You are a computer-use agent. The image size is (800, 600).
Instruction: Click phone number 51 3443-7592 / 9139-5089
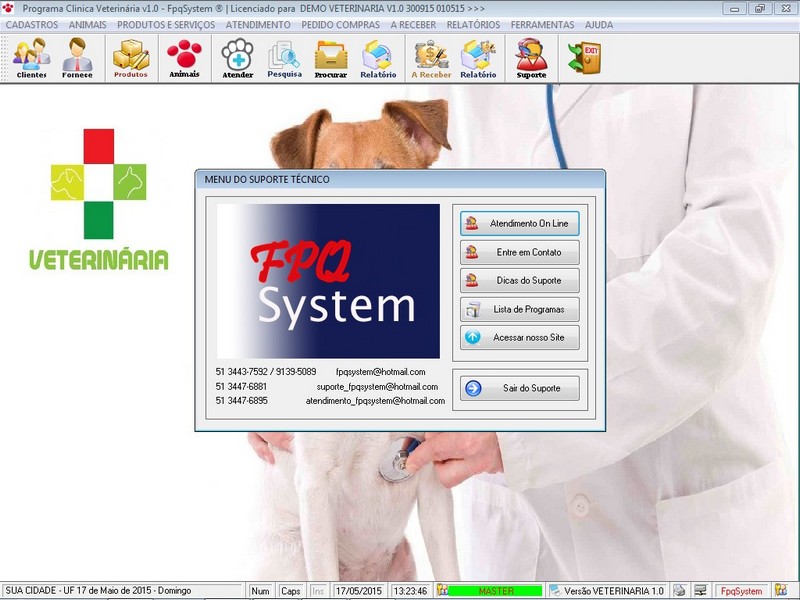(265, 372)
